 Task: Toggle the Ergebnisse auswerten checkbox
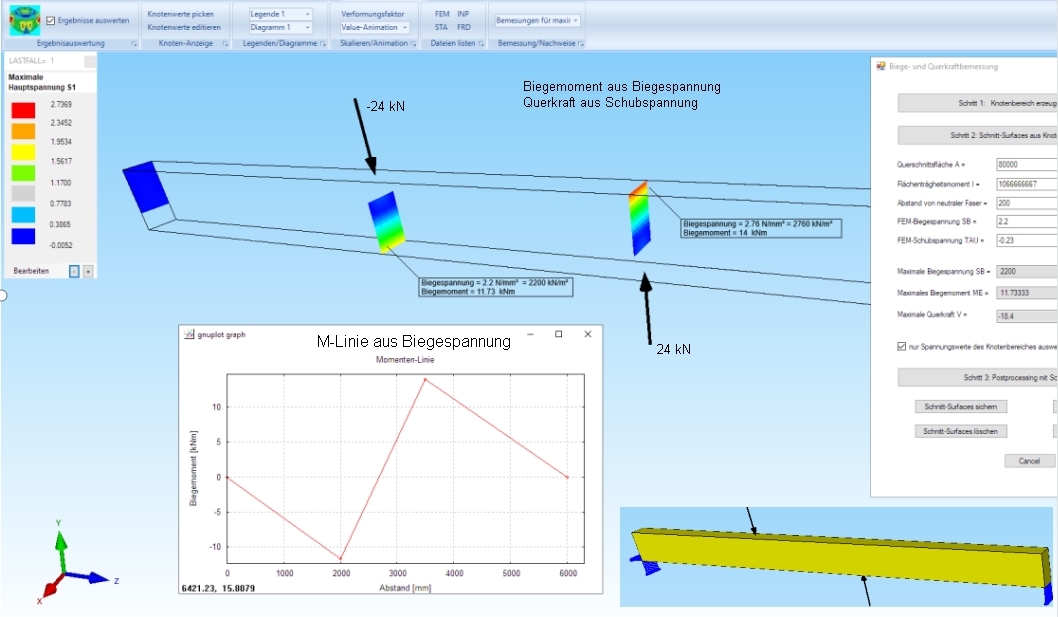tap(51, 20)
